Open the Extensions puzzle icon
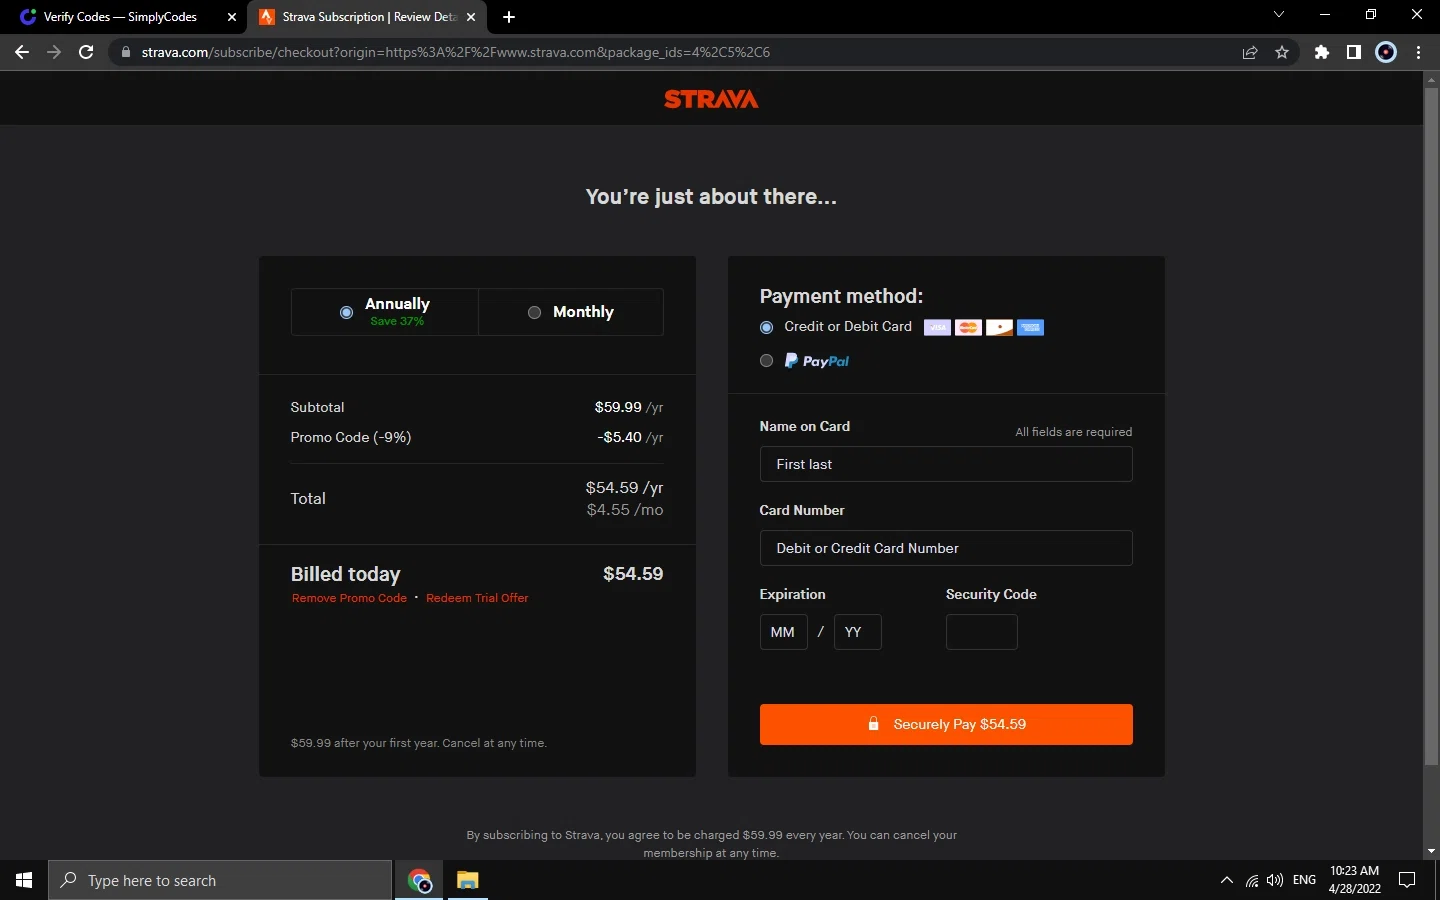 (1322, 52)
